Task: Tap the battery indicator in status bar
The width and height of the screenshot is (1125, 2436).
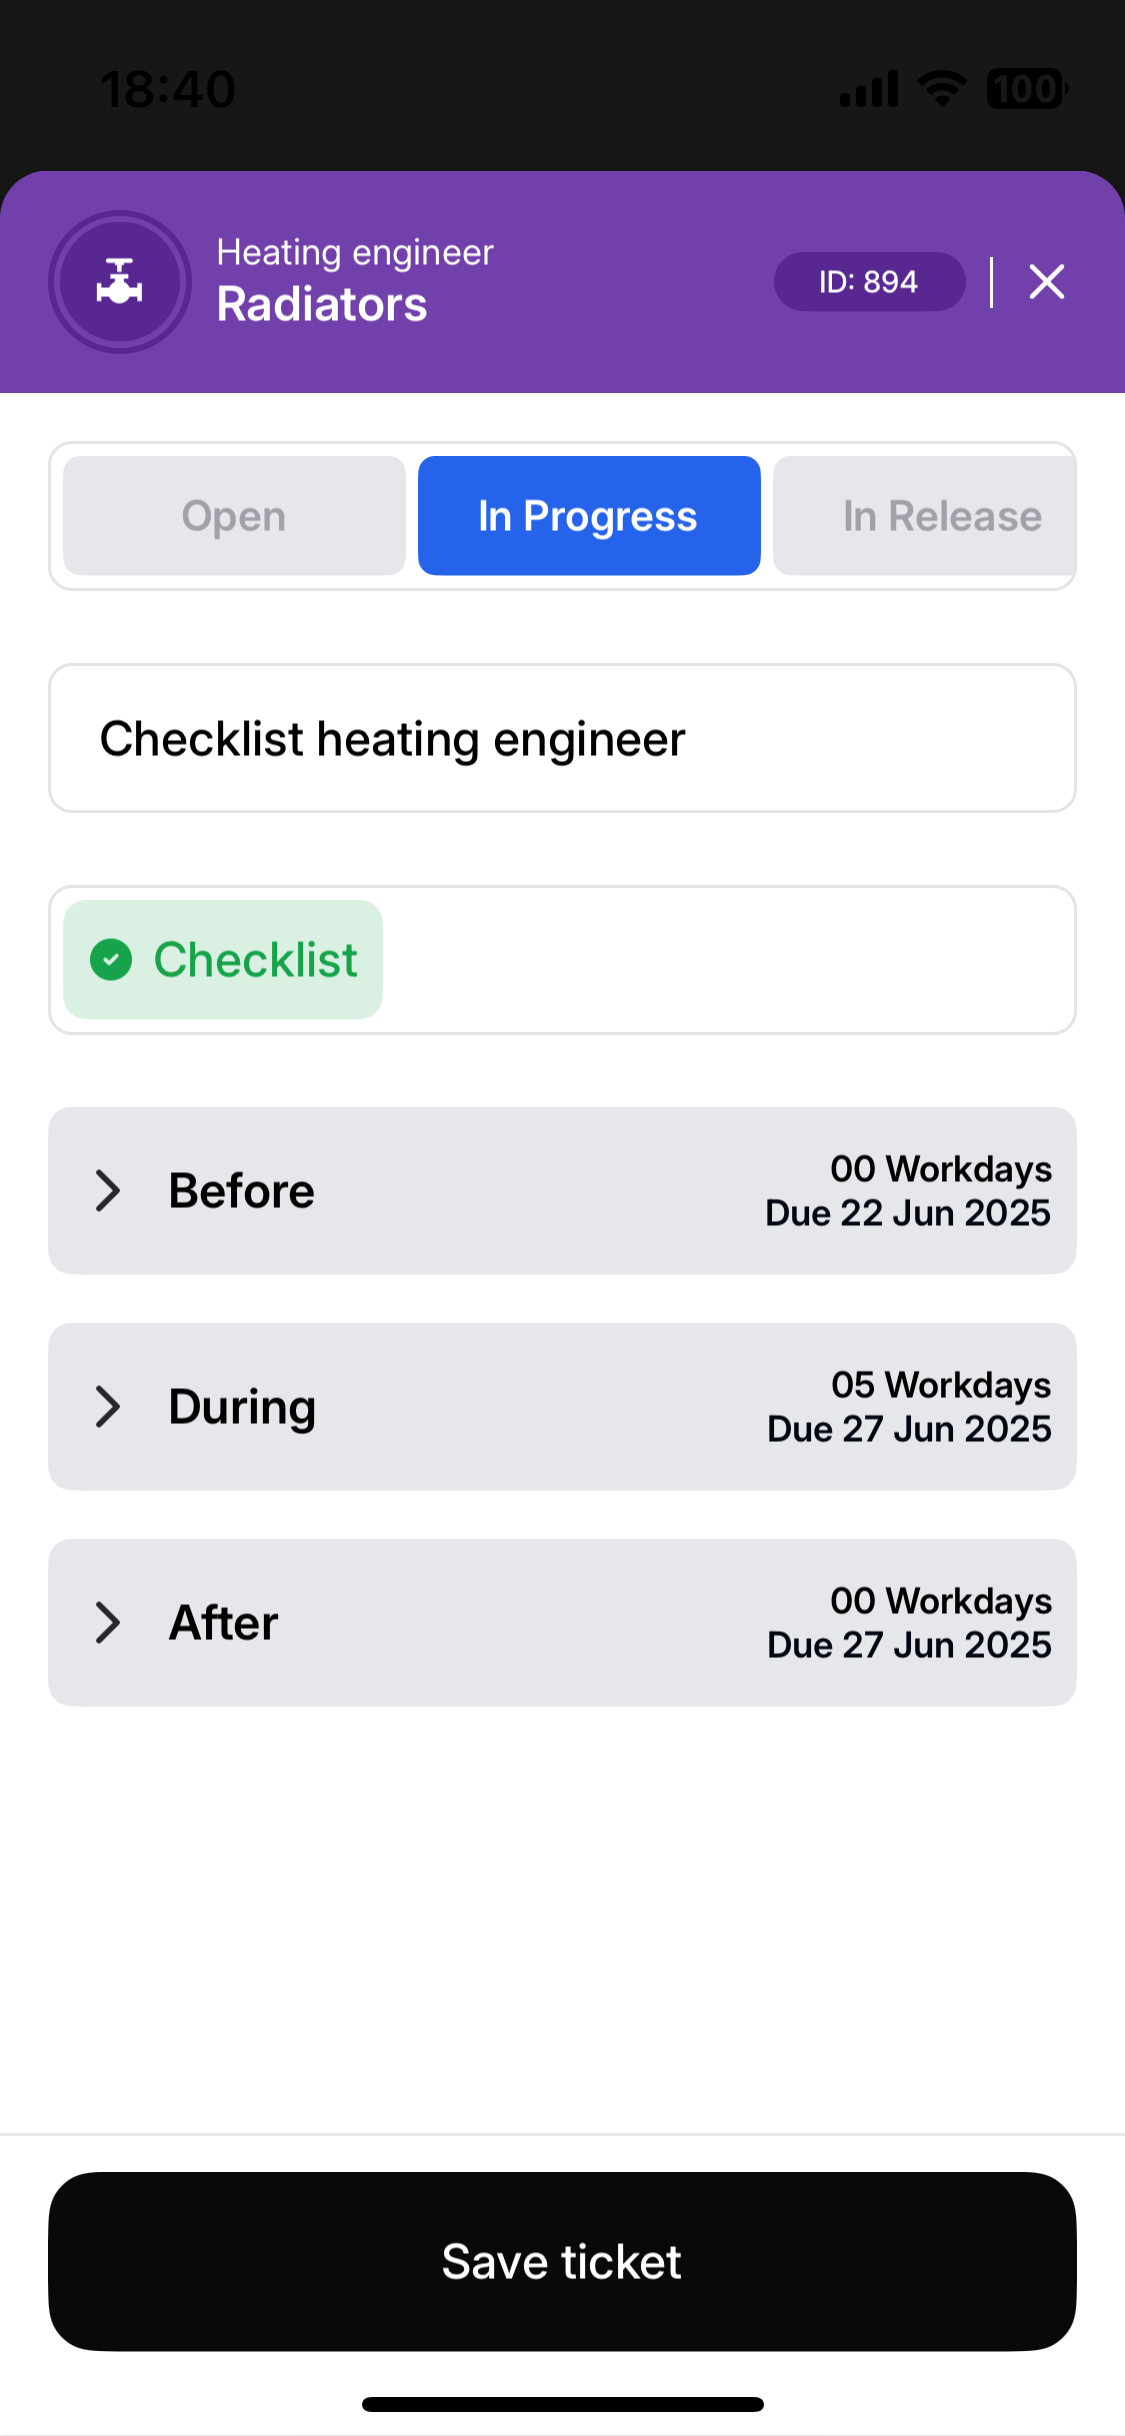Action: pos(1026,89)
